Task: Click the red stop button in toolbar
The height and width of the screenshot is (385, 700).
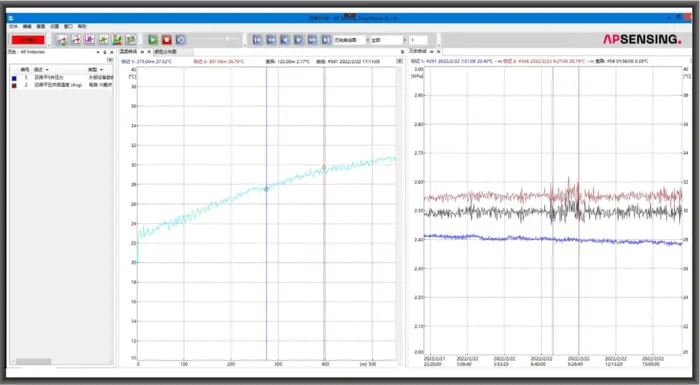Action: click(x=167, y=40)
